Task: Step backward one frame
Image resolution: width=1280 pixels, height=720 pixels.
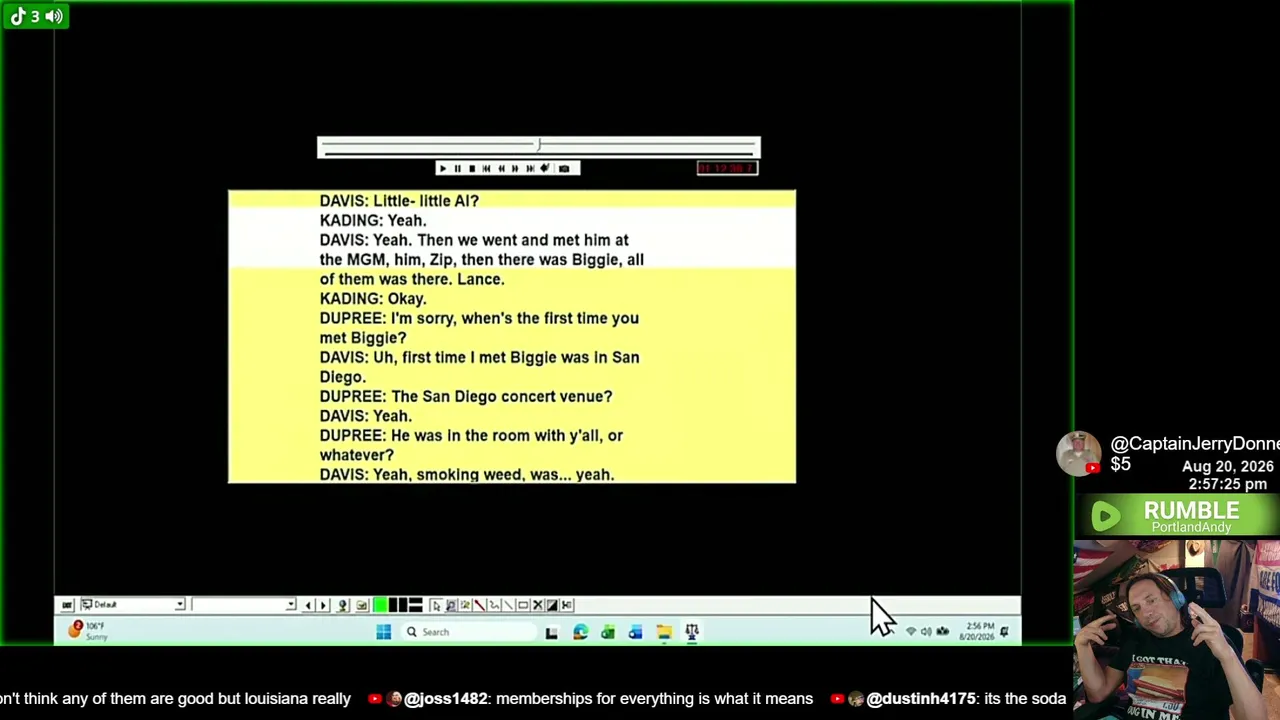Action: tap(501, 168)
